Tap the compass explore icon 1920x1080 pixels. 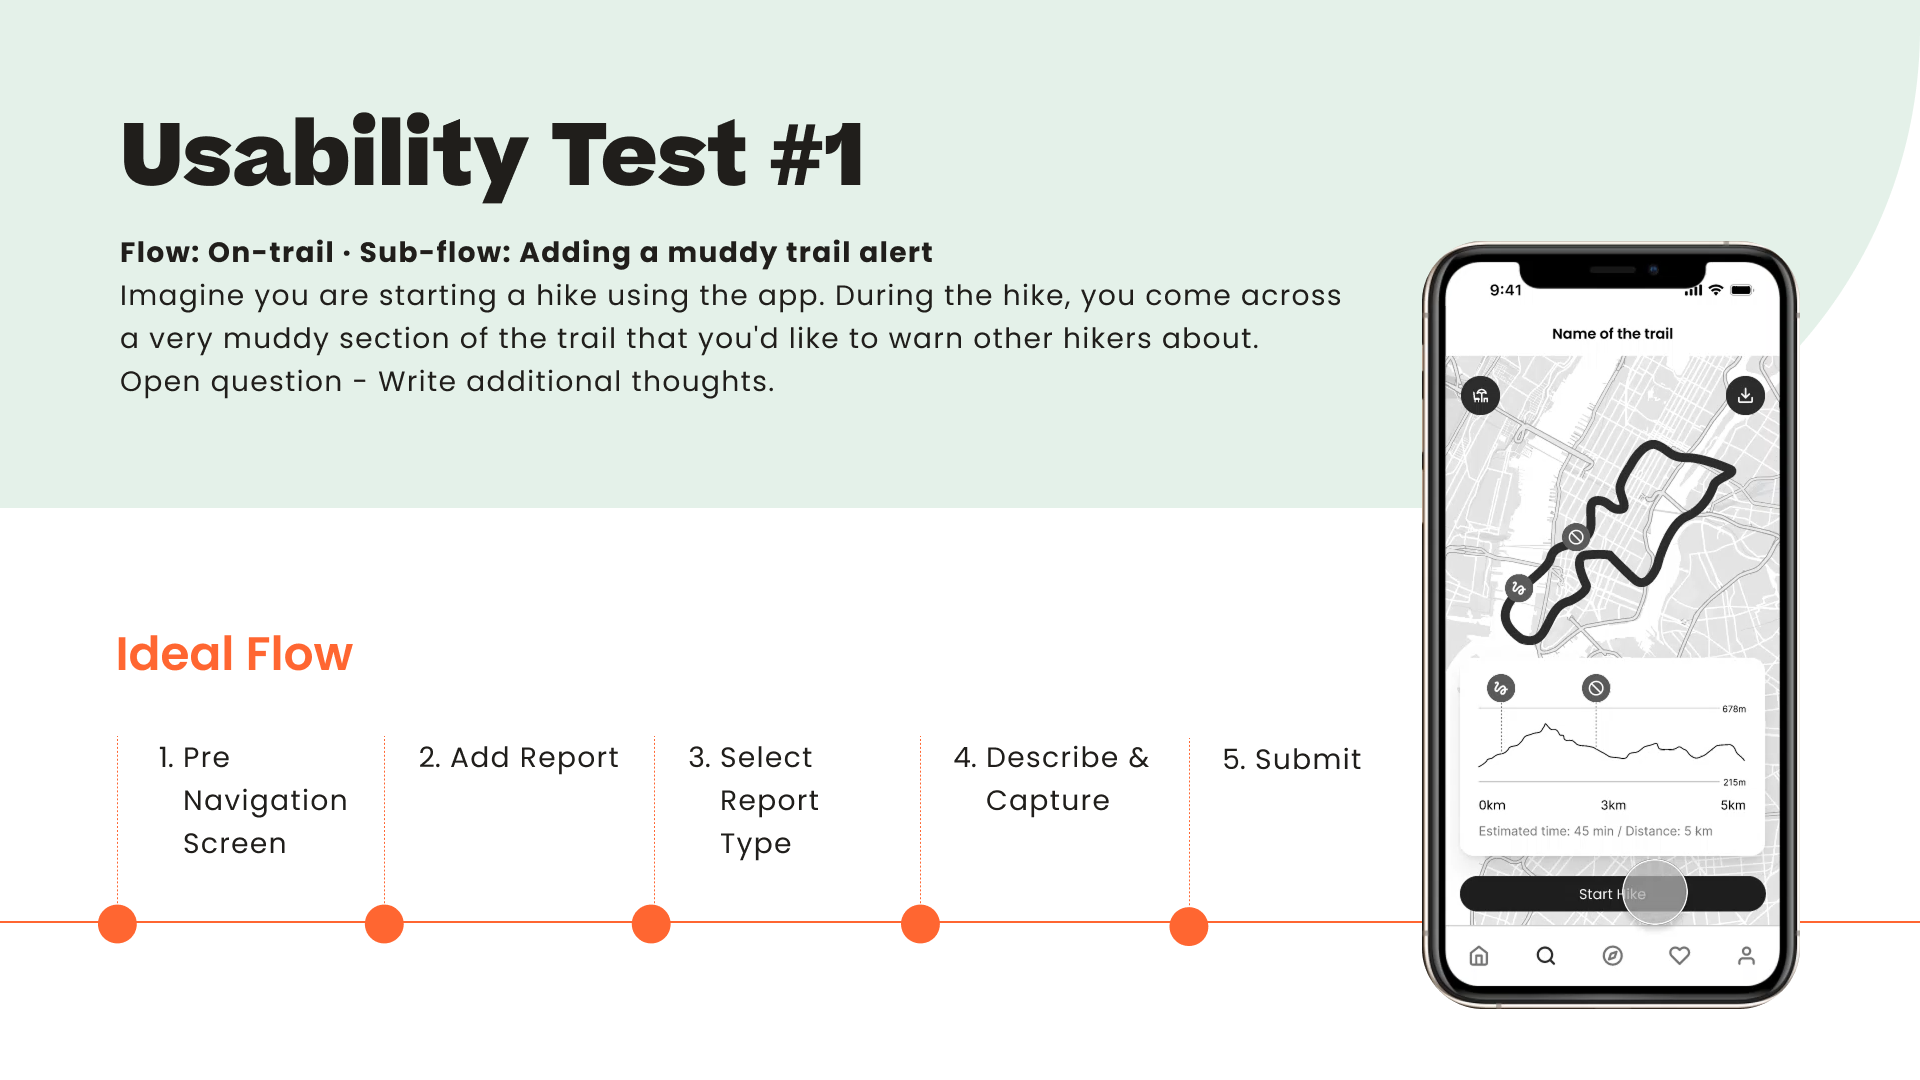(x=1612, y=956)
